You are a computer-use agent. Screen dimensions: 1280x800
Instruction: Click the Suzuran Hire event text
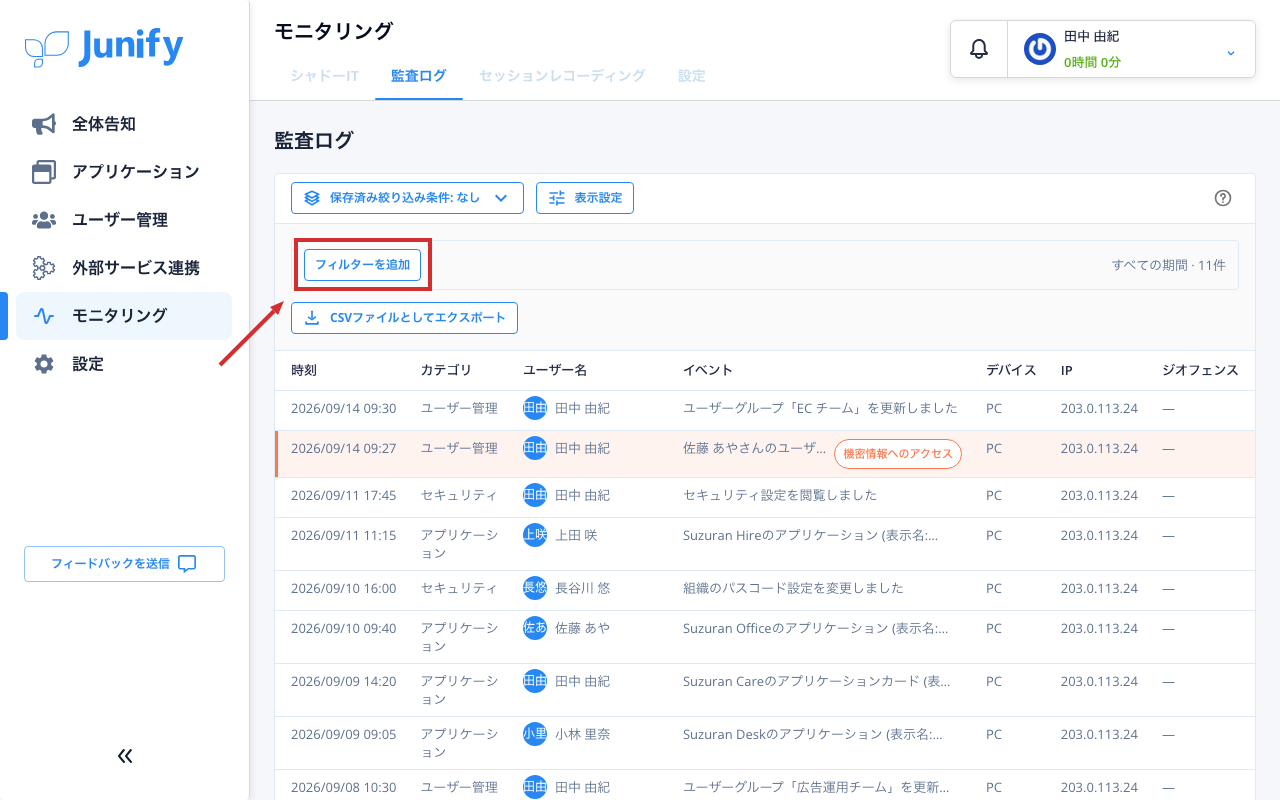811,535
